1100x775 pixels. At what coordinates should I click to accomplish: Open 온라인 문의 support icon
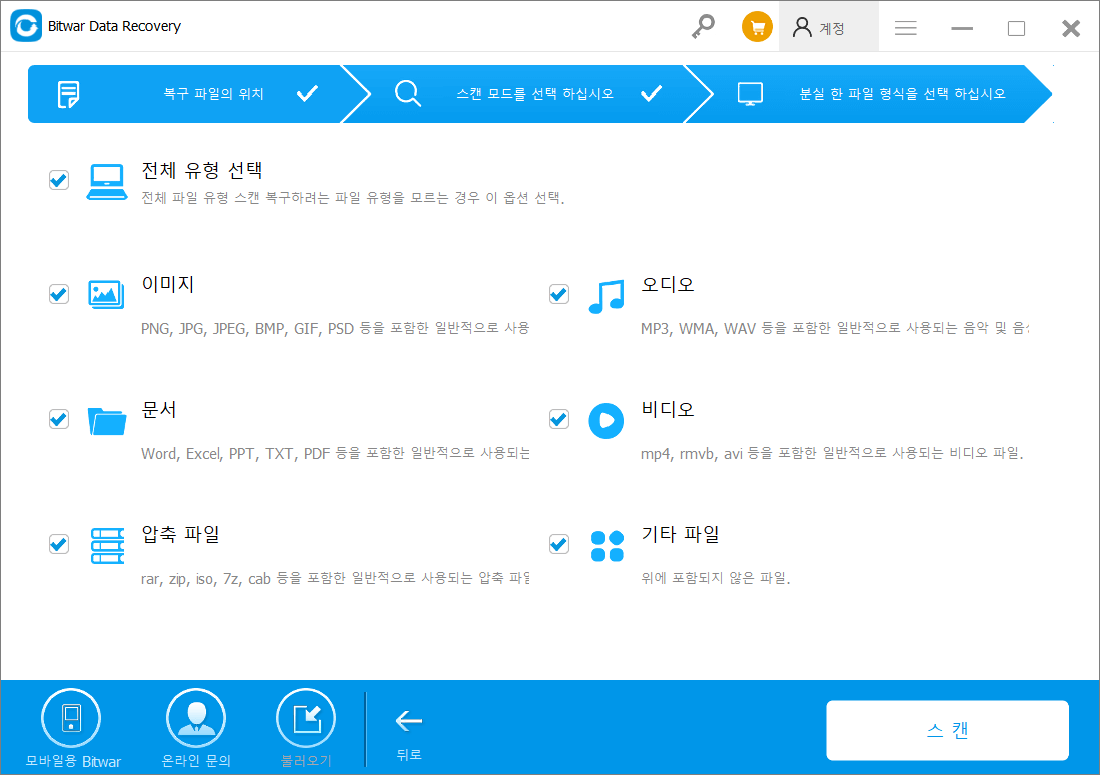coord(196,718)
